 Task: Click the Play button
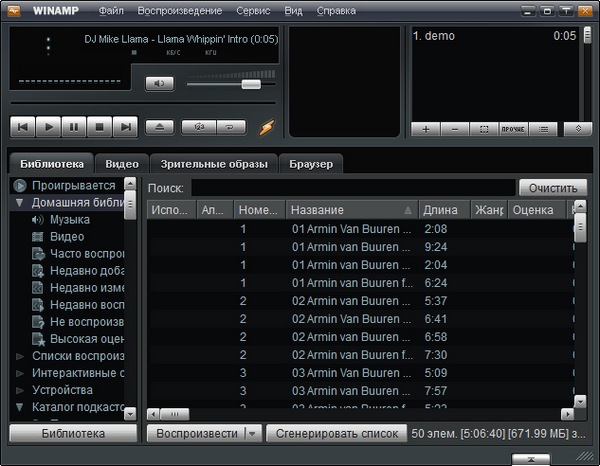tap(48, 127)
